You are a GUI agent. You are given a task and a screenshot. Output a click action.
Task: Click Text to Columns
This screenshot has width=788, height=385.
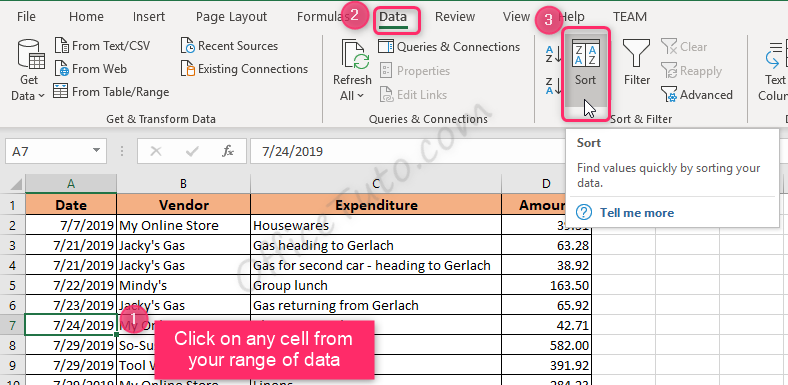pos(774,70)
